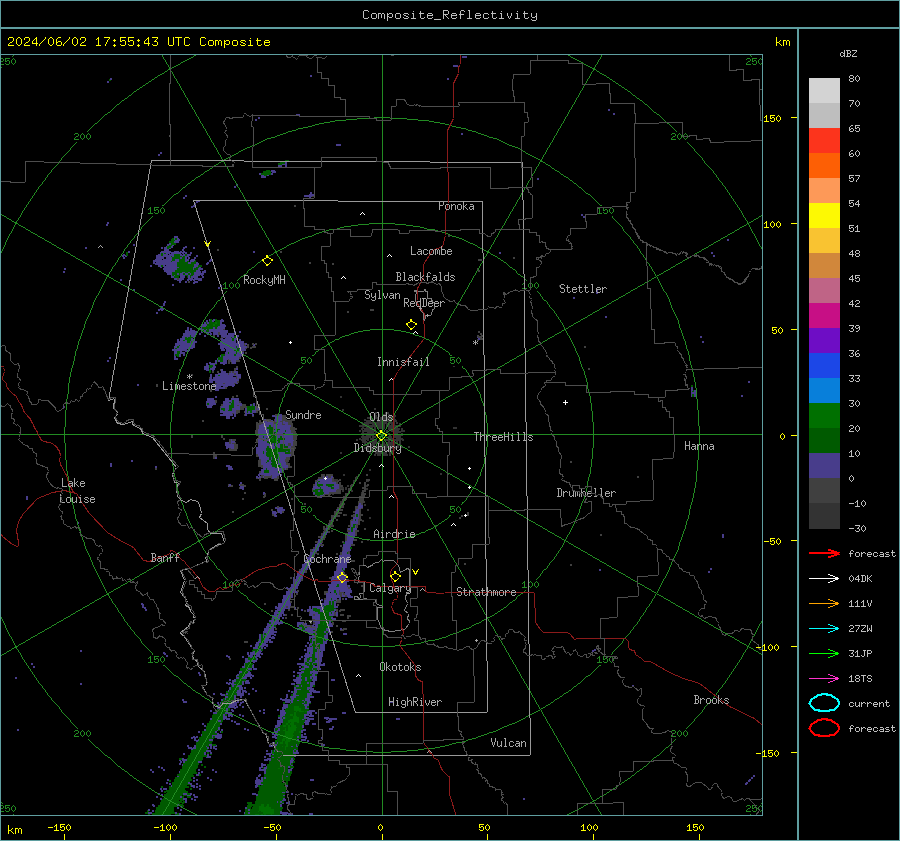This screenshot has width=900, height=841.
Task: Select the purple 10 dBZ color swatch
Action: pyautogui.click(x=824, y=466)
